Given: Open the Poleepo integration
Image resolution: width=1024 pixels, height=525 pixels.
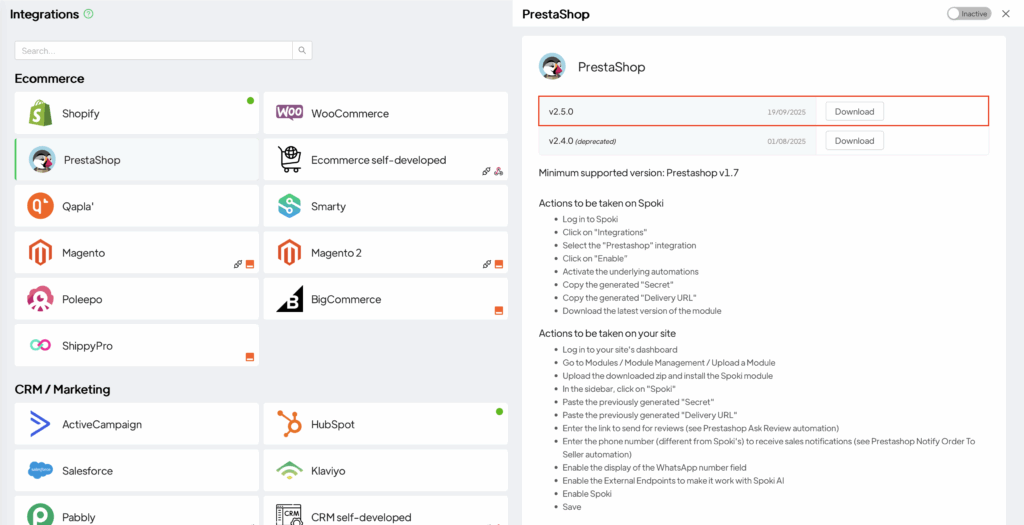Looking at the screenshot, I should point(136,300).
